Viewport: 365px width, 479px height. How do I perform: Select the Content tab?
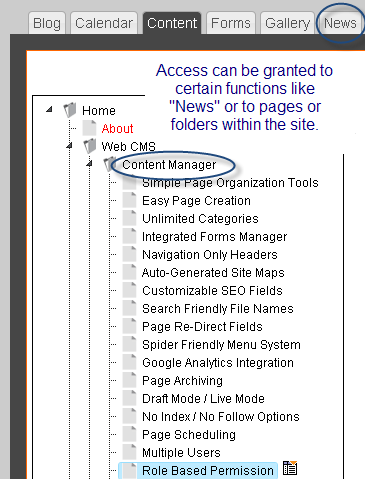(172, 23)
